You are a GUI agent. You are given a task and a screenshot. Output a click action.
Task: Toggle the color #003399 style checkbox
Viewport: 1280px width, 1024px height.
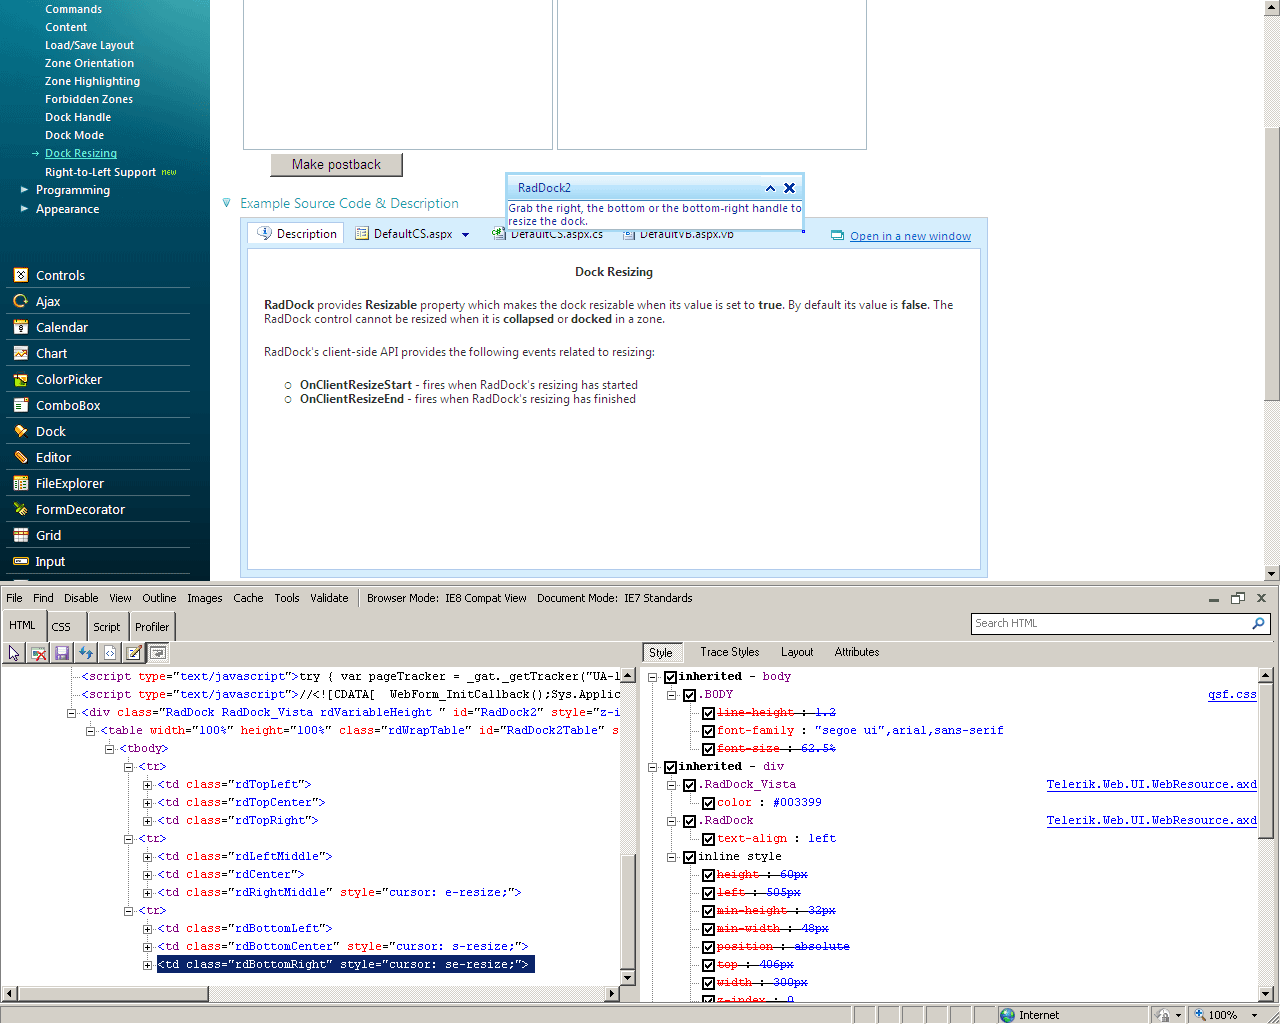click(x=708, y=803)
